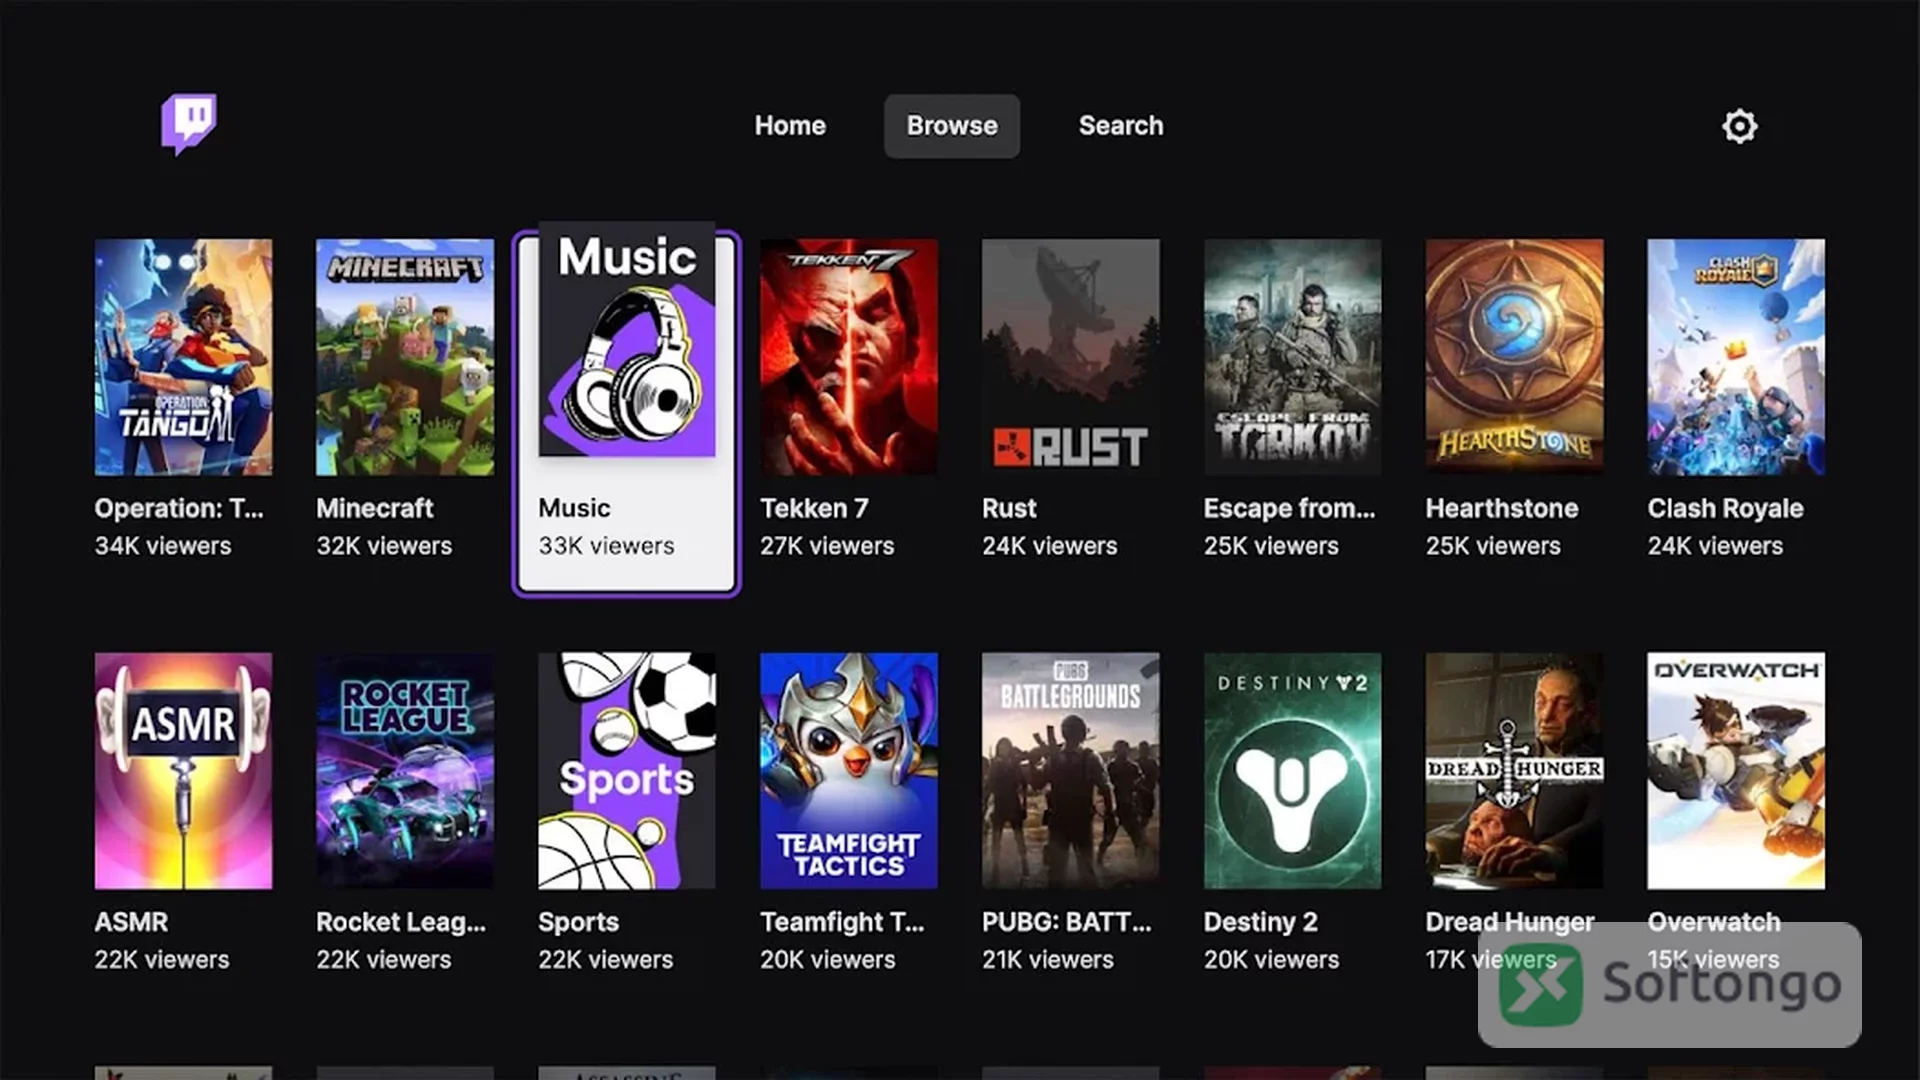
Task: Select the Browse tab
Action: [952, 126]
